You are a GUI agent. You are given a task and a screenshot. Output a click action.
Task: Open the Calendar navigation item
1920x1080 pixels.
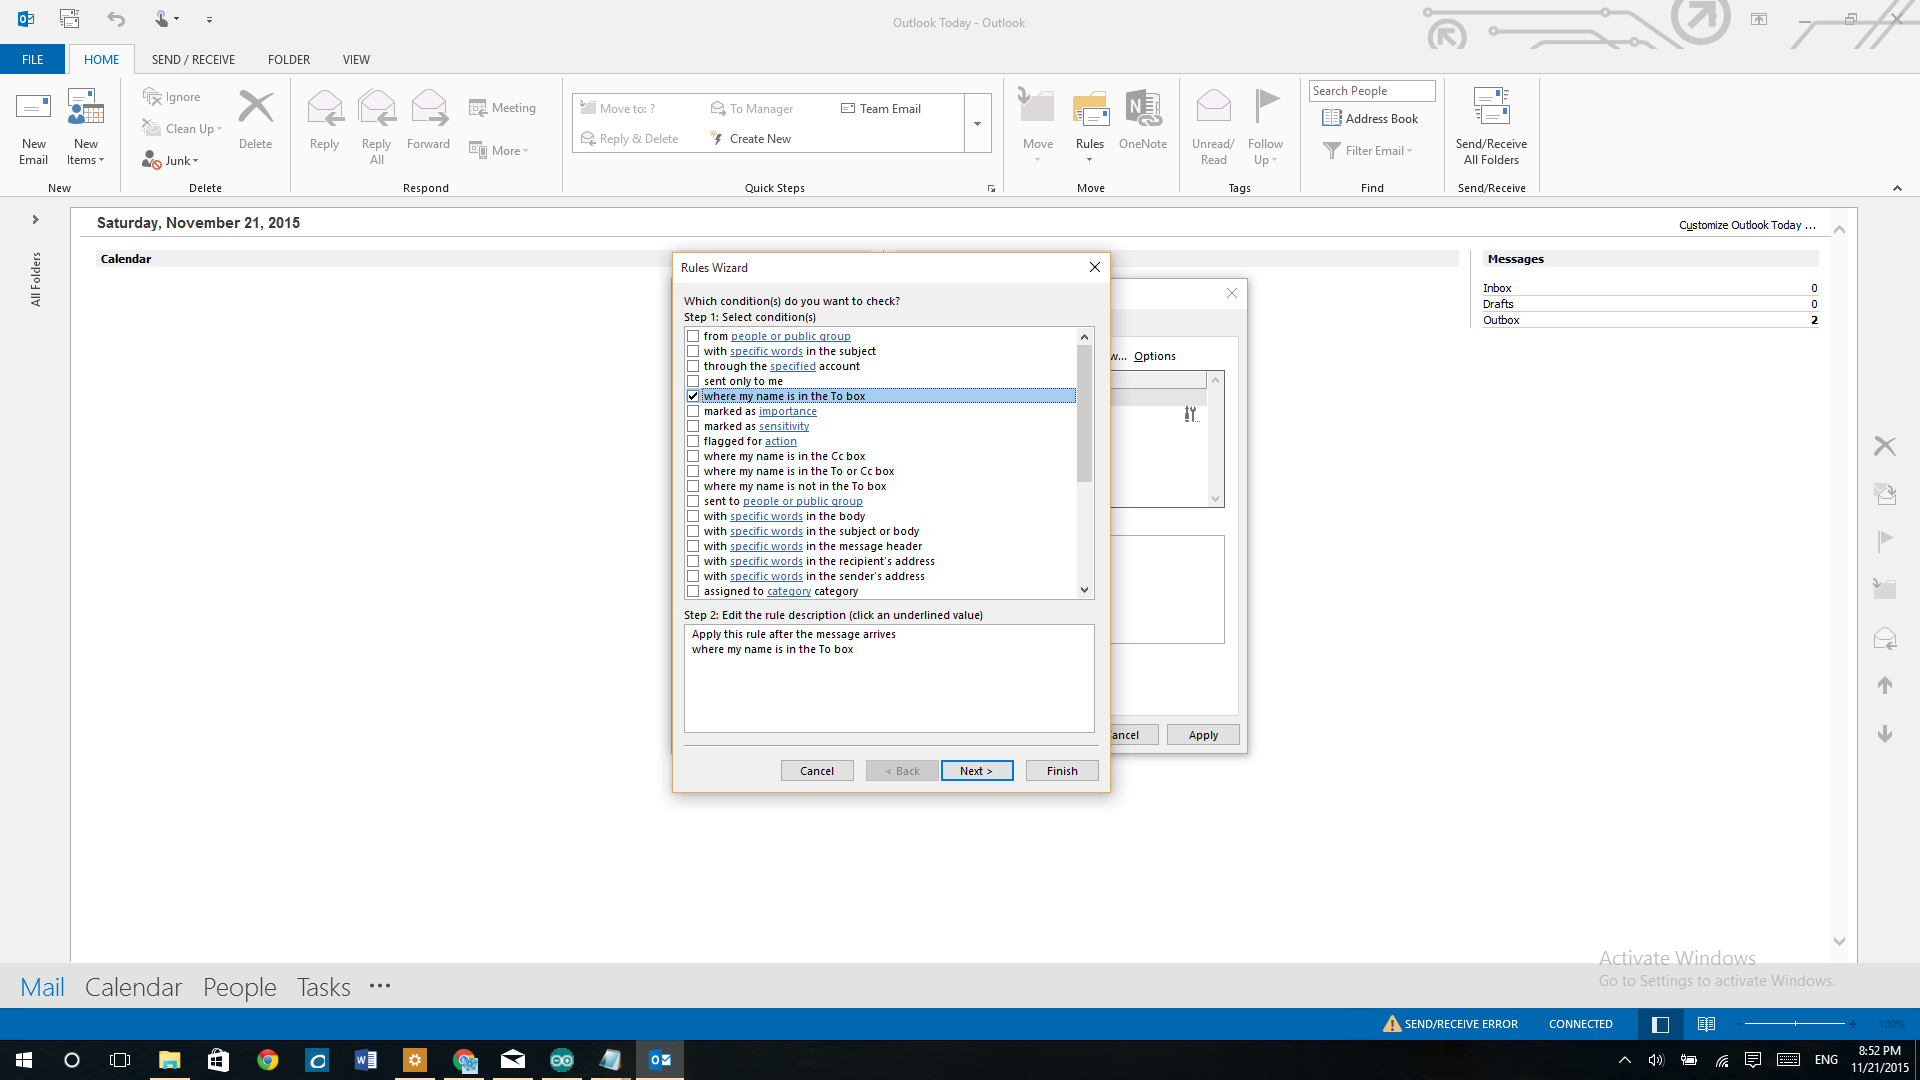pos(133,987)
